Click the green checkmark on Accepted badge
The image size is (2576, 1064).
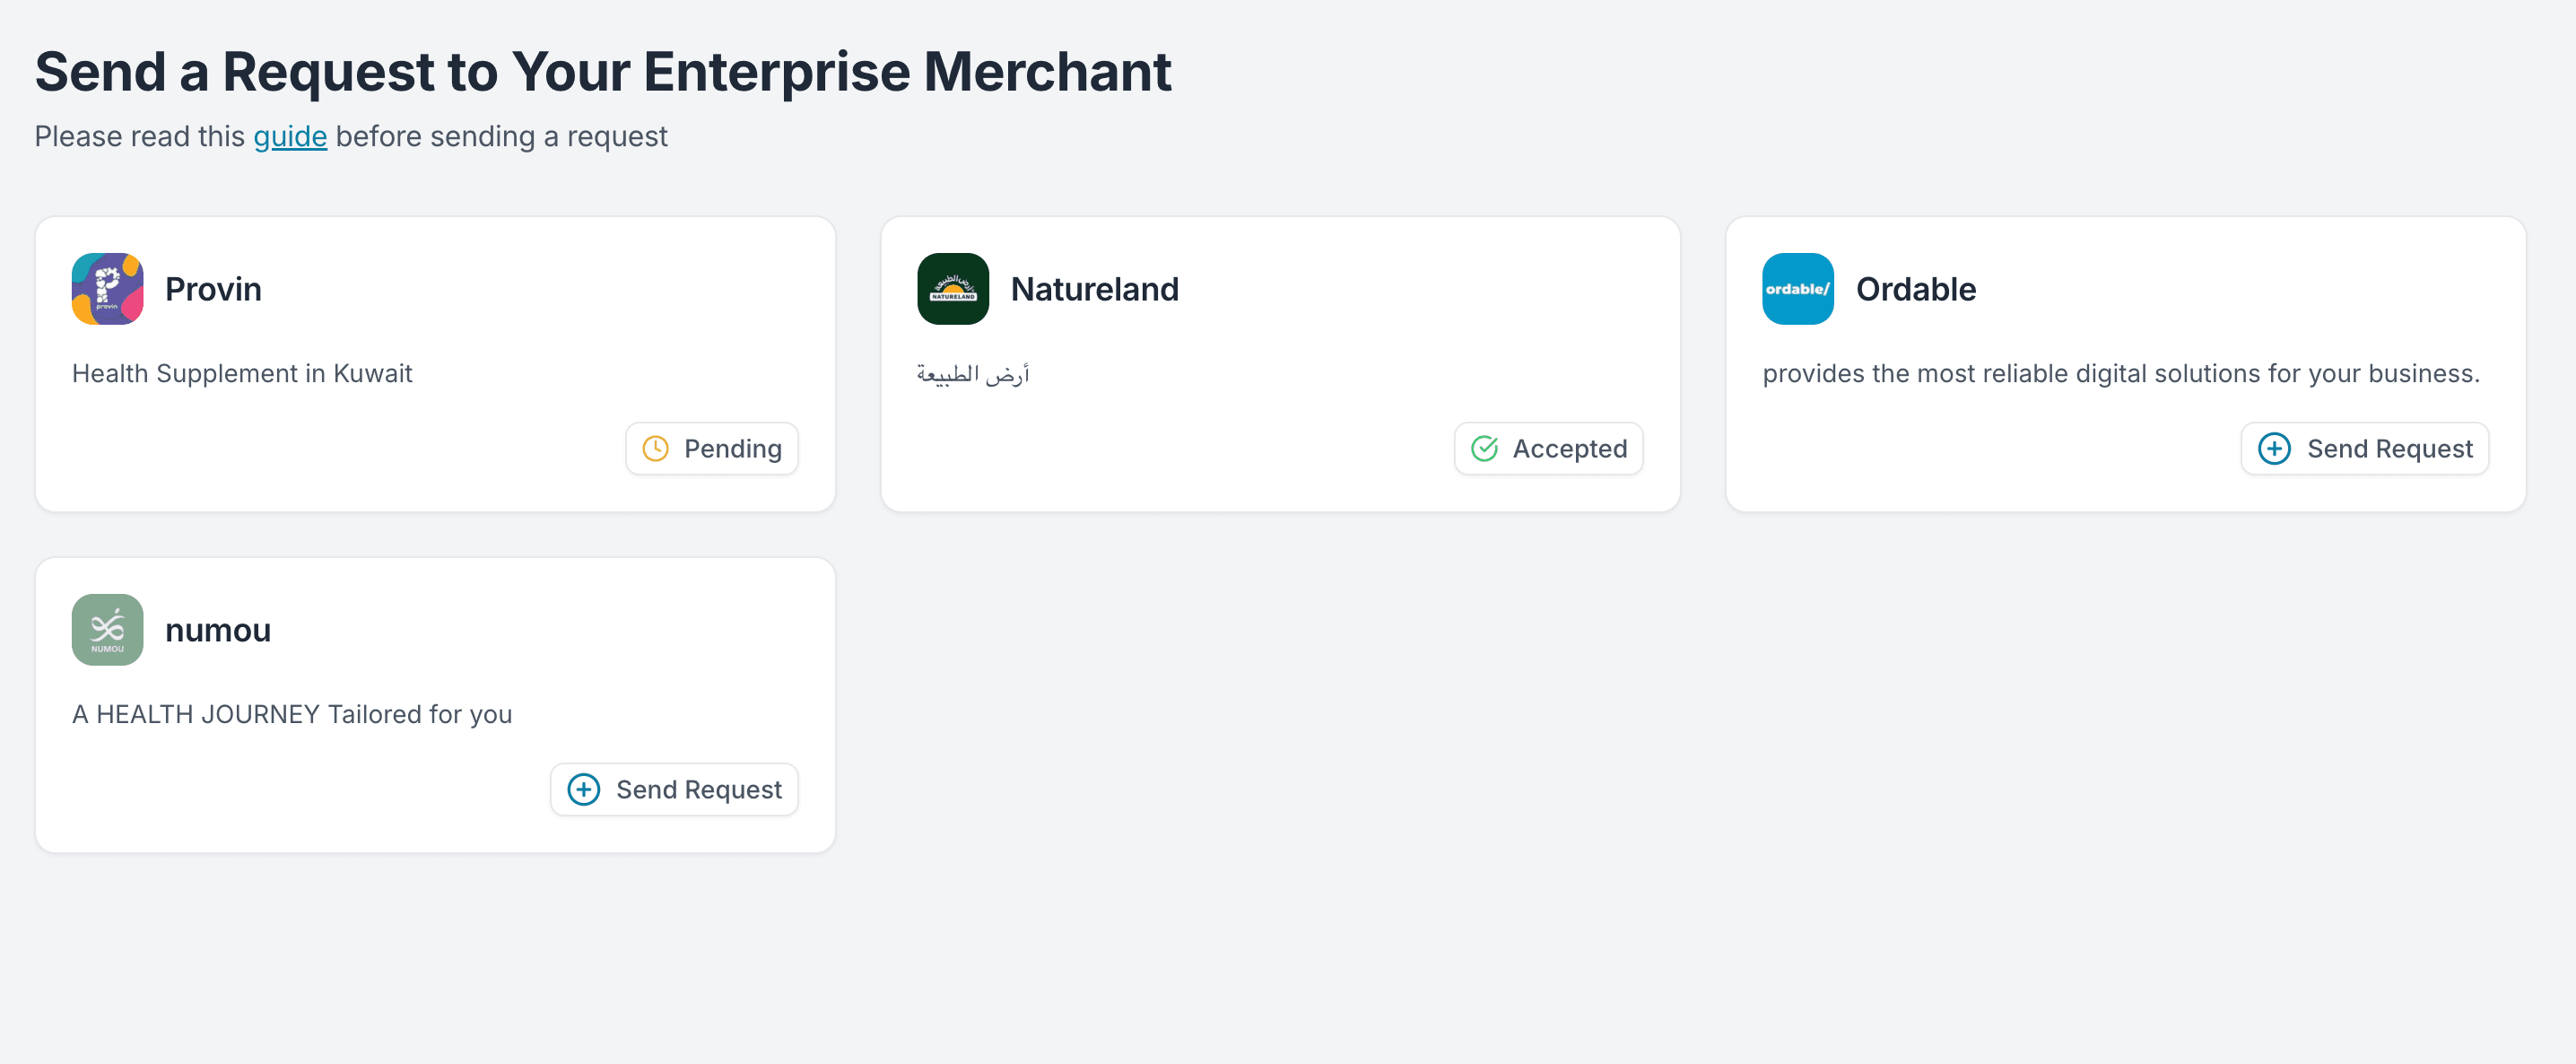tap(1484, 449)
